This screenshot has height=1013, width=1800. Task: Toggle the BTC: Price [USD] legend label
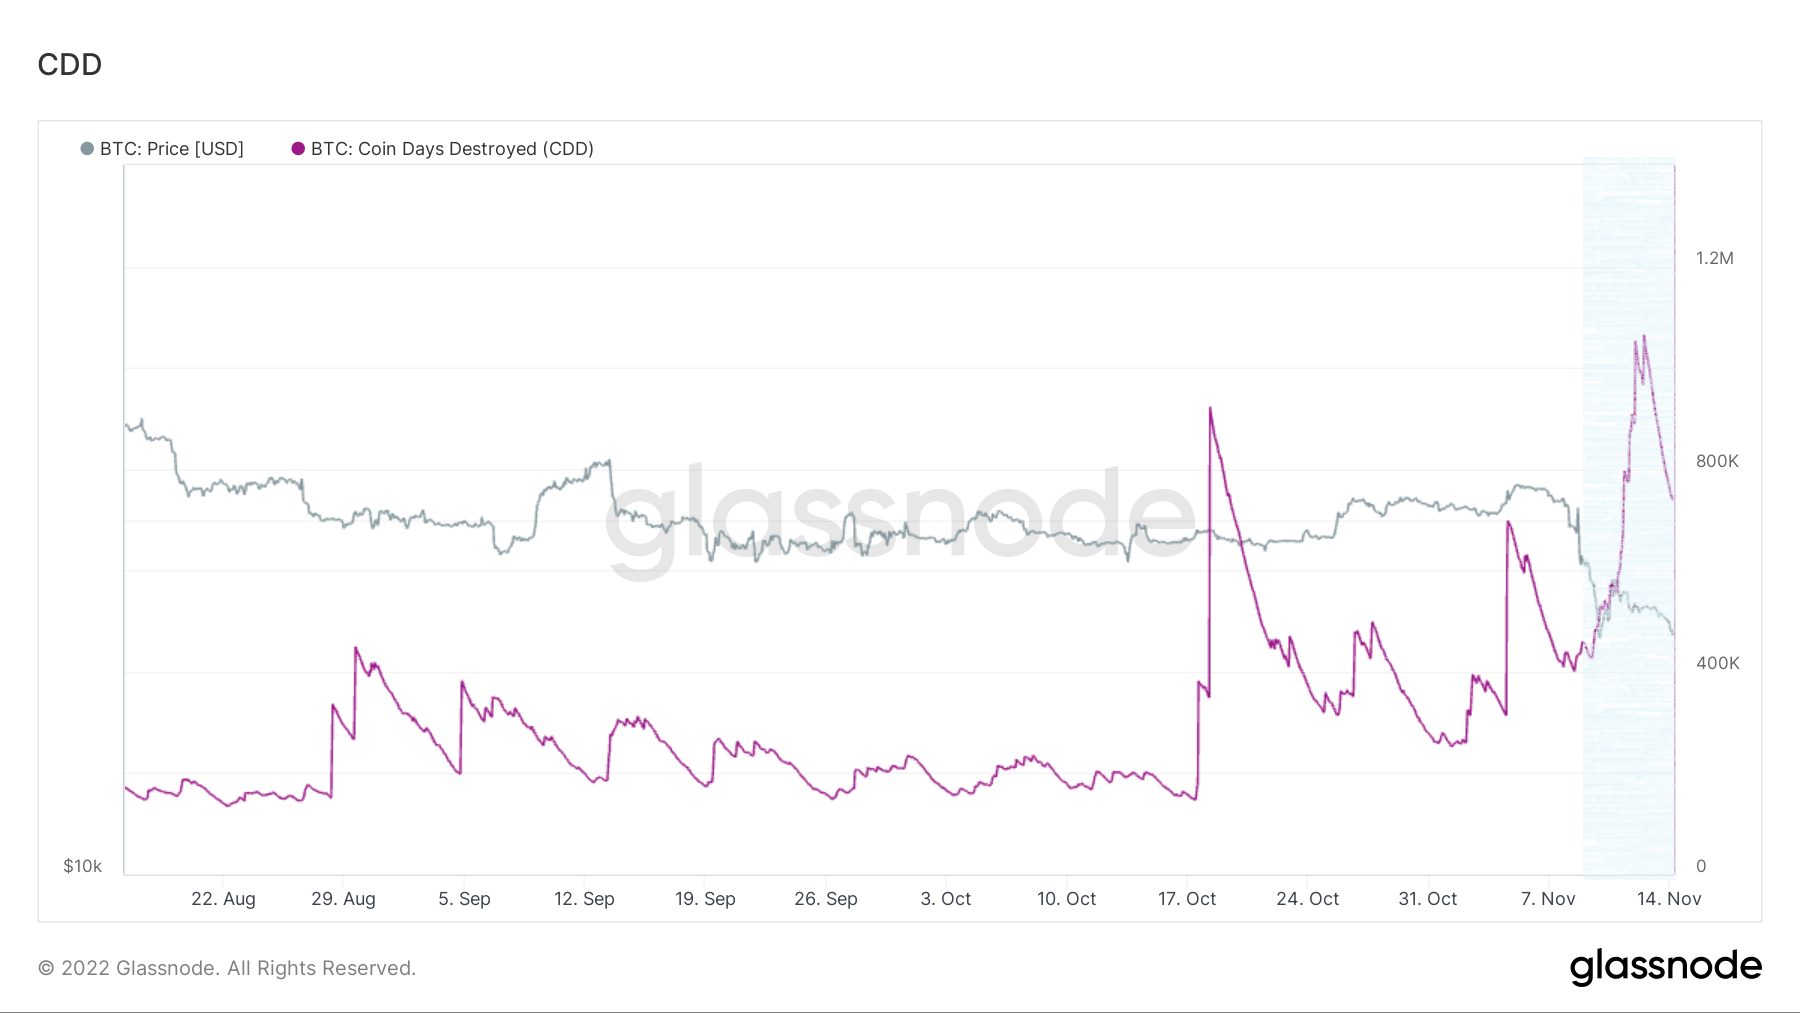(x=172, y=149)
